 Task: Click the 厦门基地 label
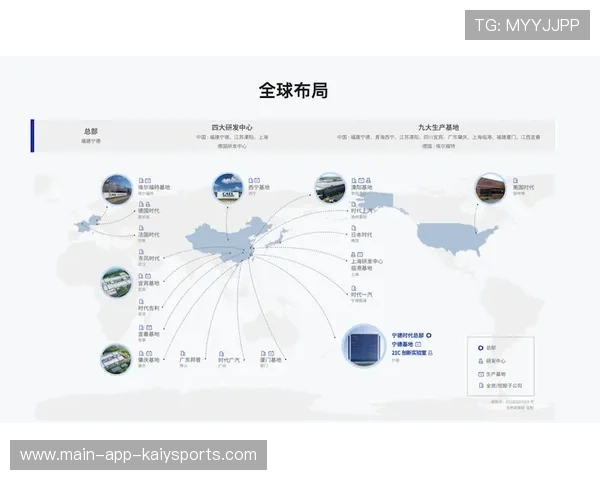(x=271, y=360)
